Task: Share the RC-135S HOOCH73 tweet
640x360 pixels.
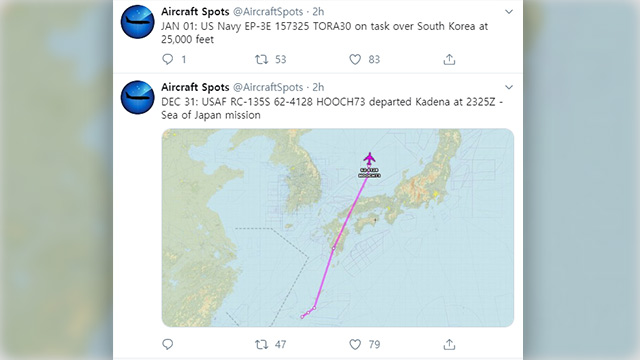Action: (x=449, y=344)
